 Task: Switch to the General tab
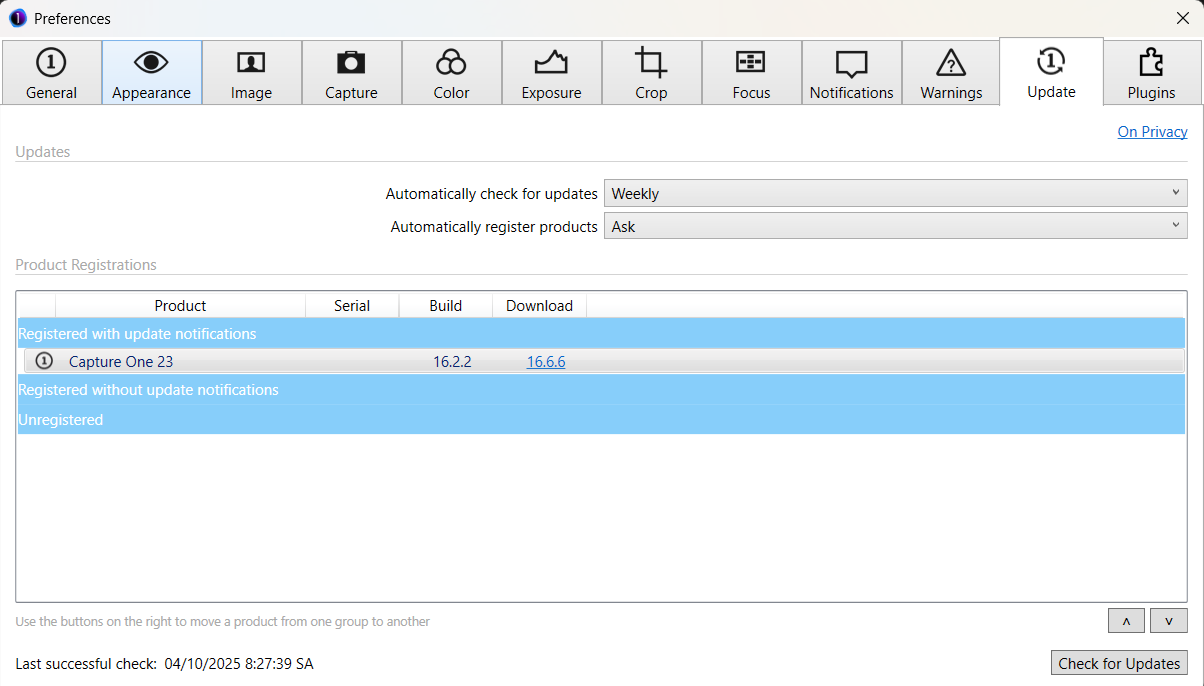coord(51,62)
